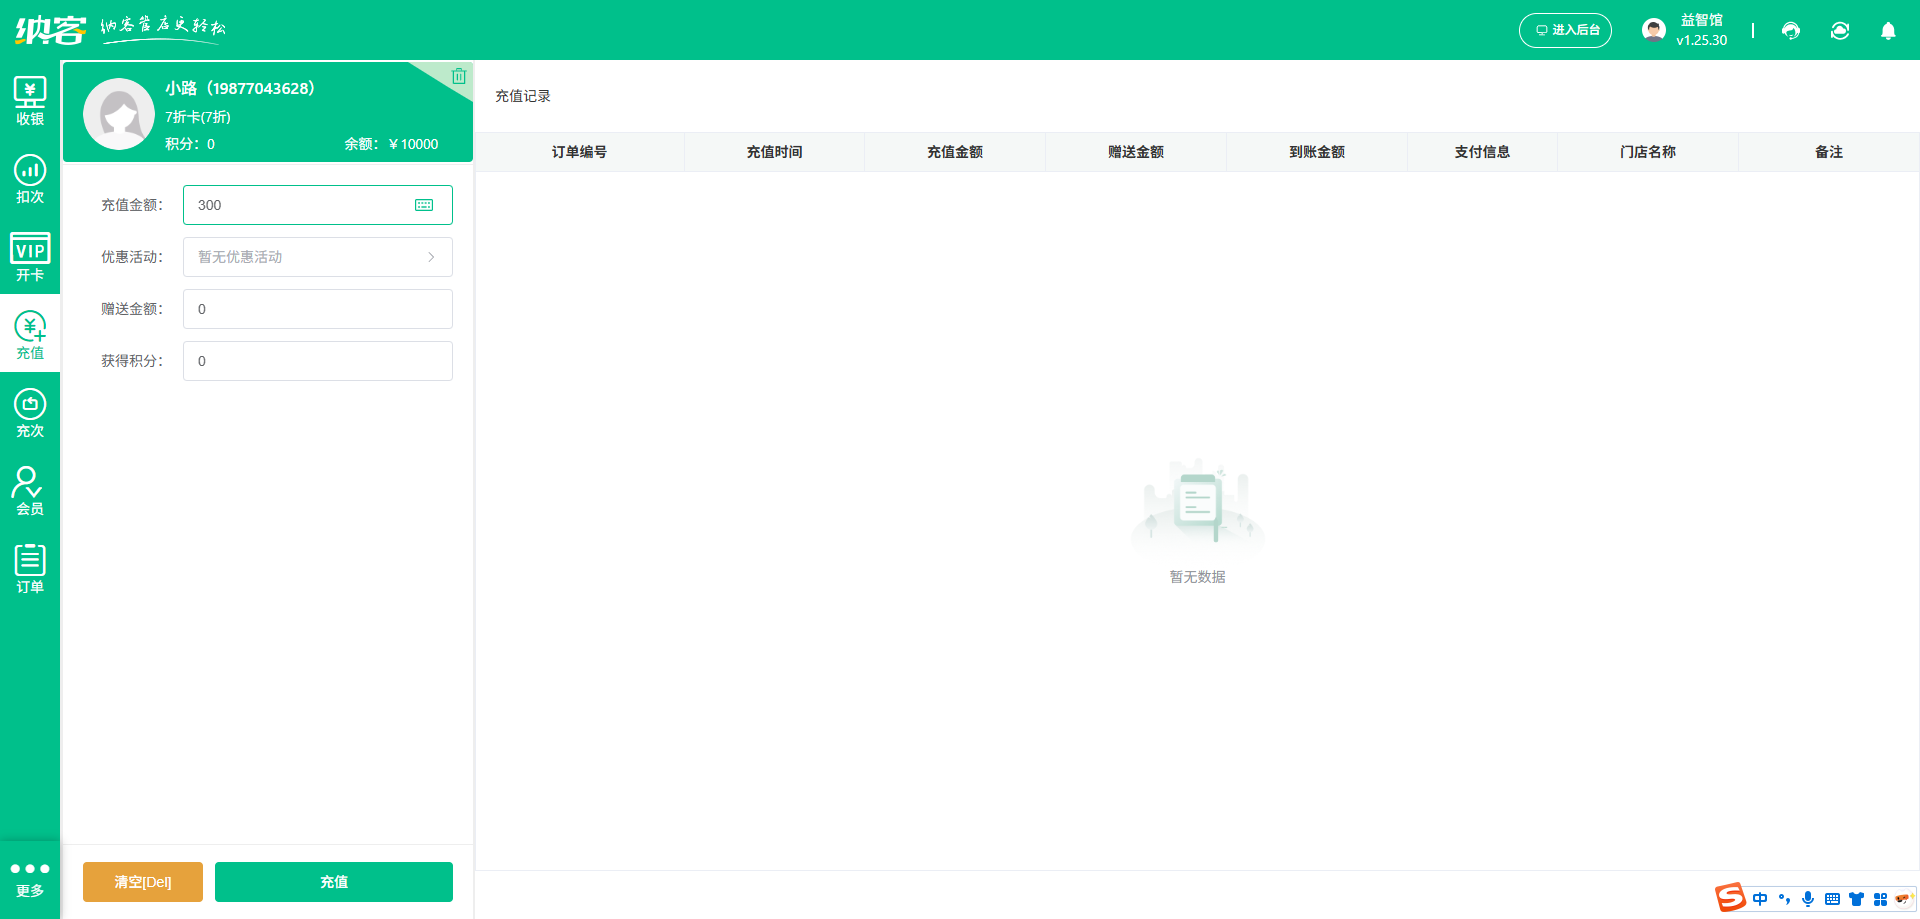Click the orange 清空[Del] button
Screen dimensions: 1920x919
143,882
